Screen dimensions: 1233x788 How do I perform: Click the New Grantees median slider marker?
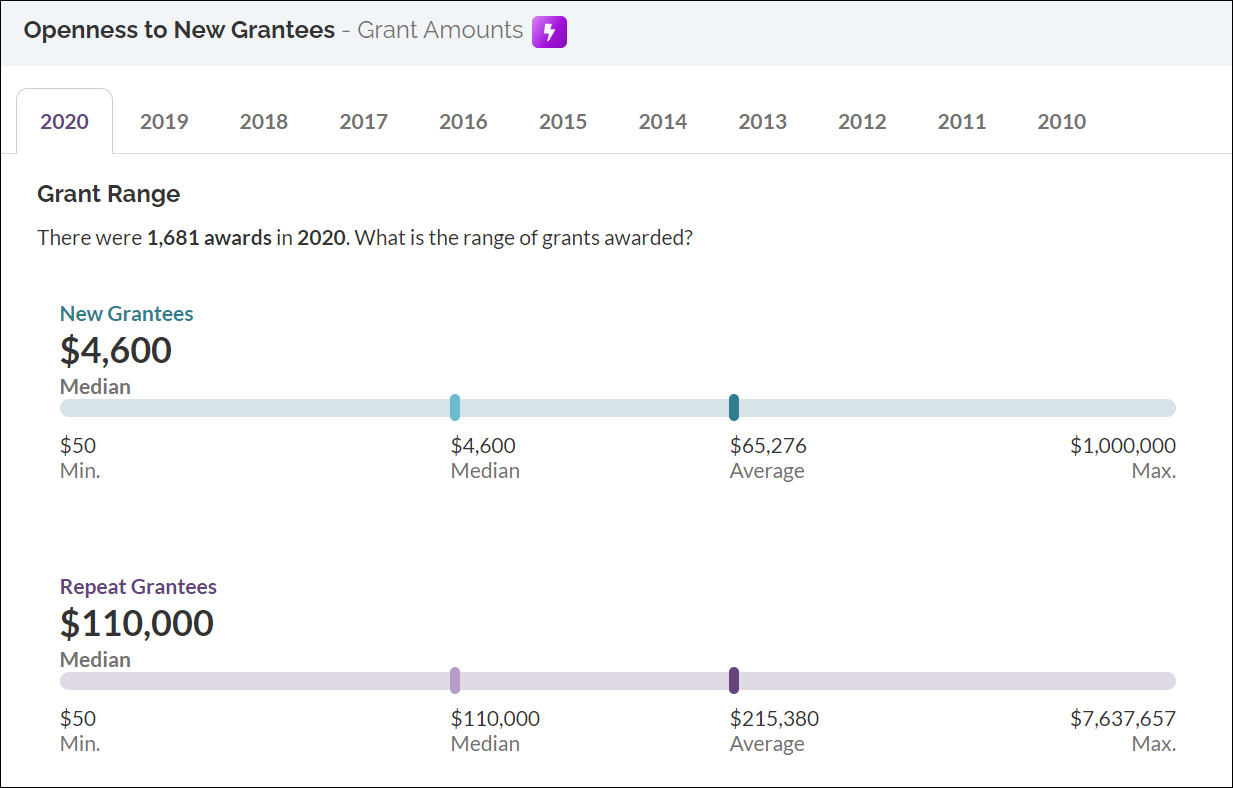coord(456,407)
